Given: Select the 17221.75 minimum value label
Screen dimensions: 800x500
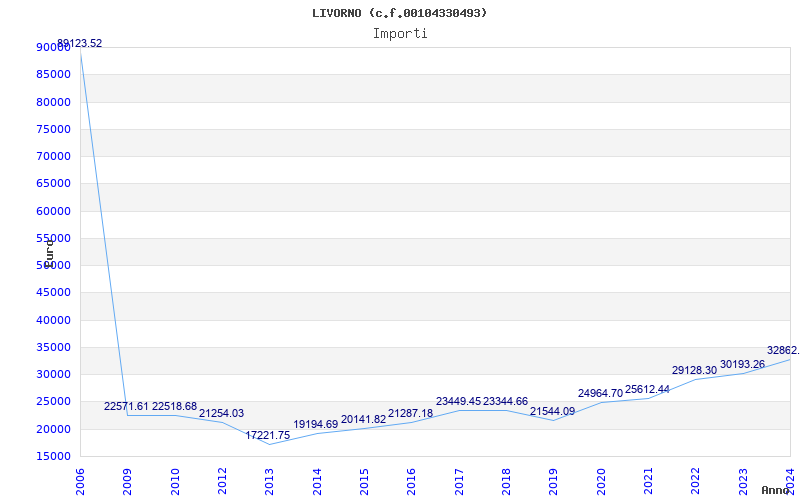Looking at the screenshot, I should tap(268, 436).
